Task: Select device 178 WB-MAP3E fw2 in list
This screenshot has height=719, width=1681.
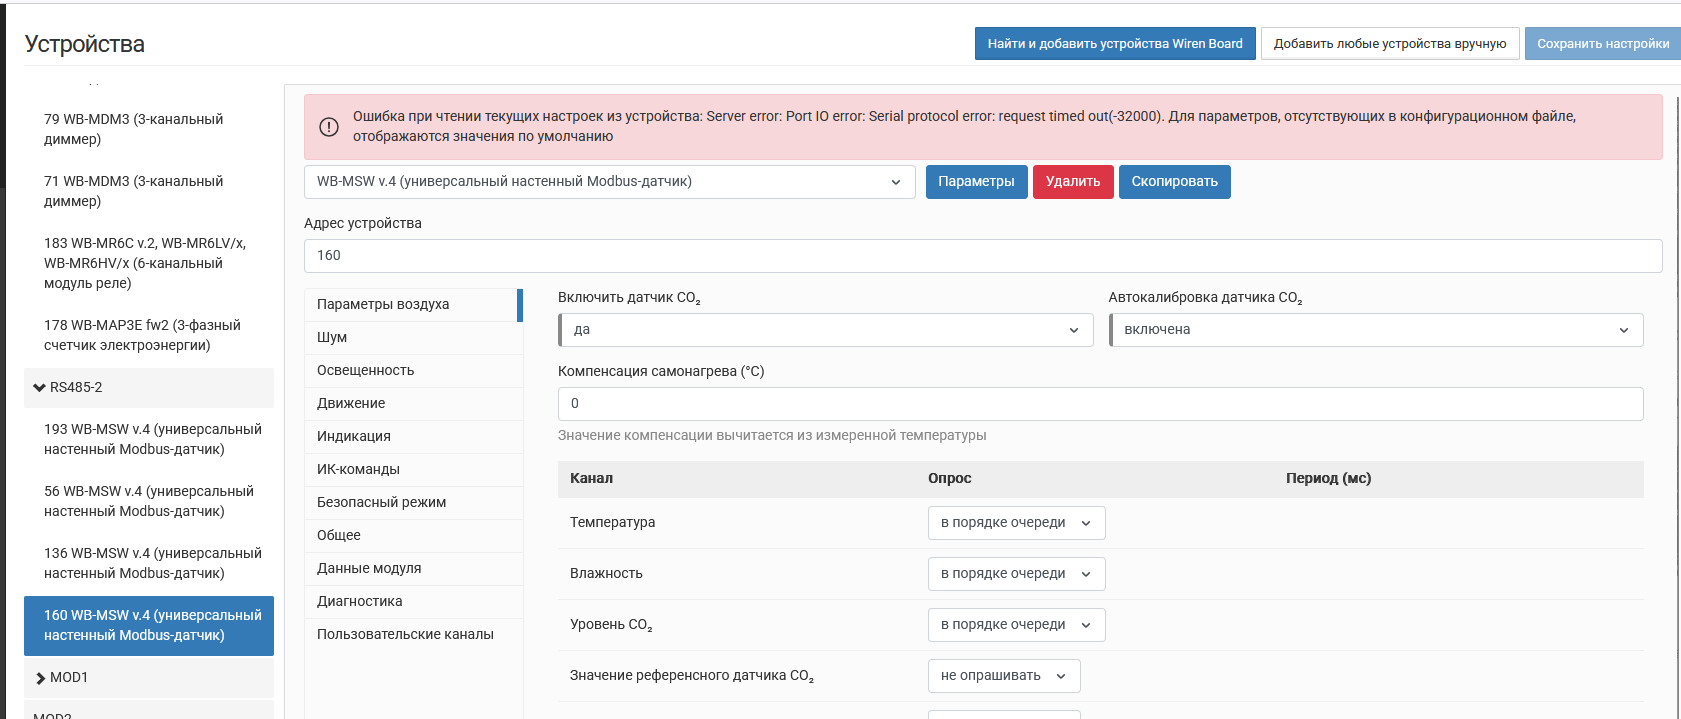Action: click(142, 335)
